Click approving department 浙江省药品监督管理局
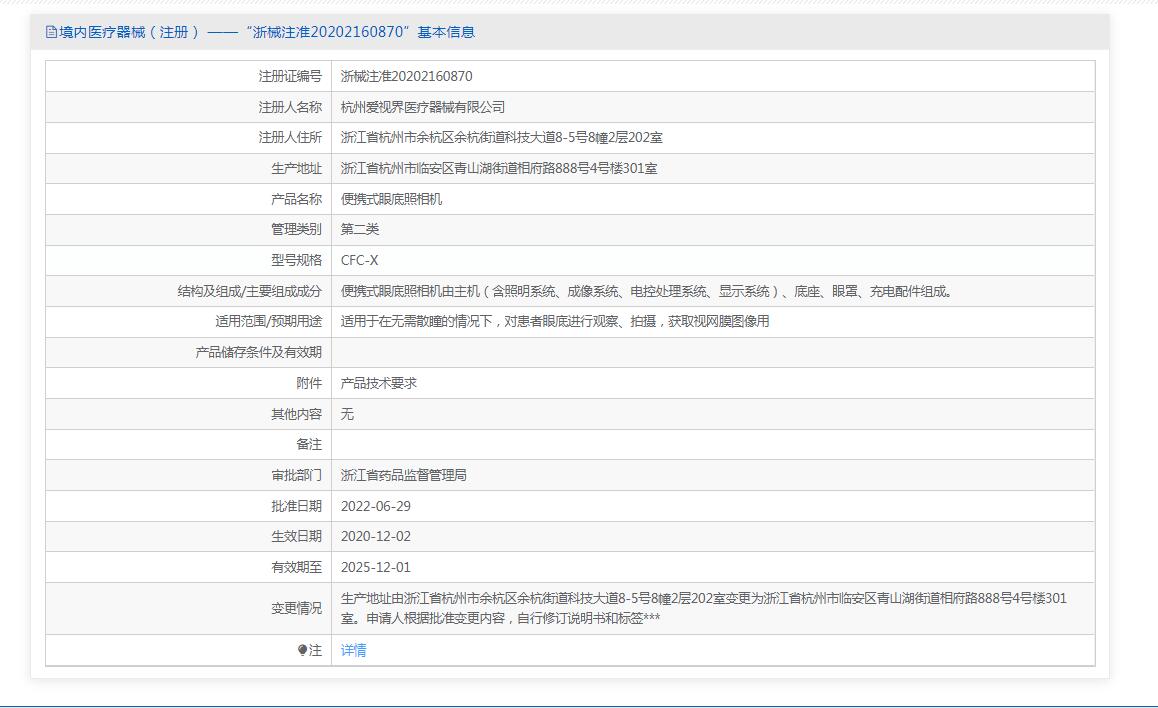 point(403,475)
